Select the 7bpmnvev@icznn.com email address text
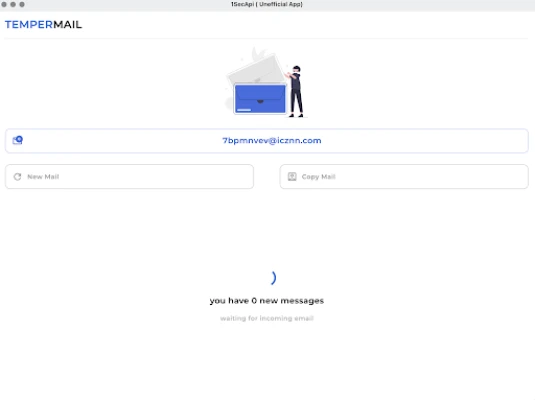The height and width of the screenshot is (400, 535). [272, 141]
